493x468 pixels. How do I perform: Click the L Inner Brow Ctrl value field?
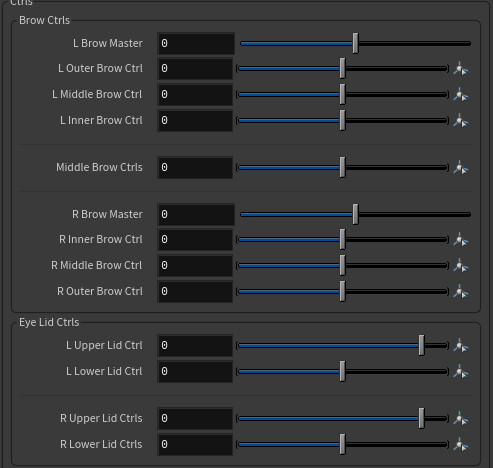point(195,120)
